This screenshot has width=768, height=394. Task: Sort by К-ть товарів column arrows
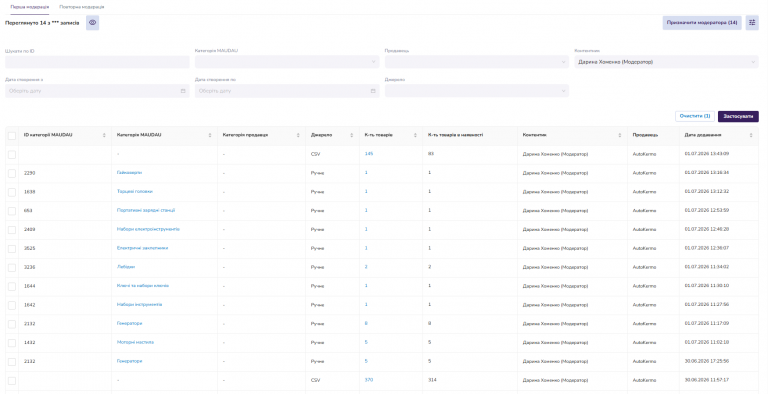(415, 135)
